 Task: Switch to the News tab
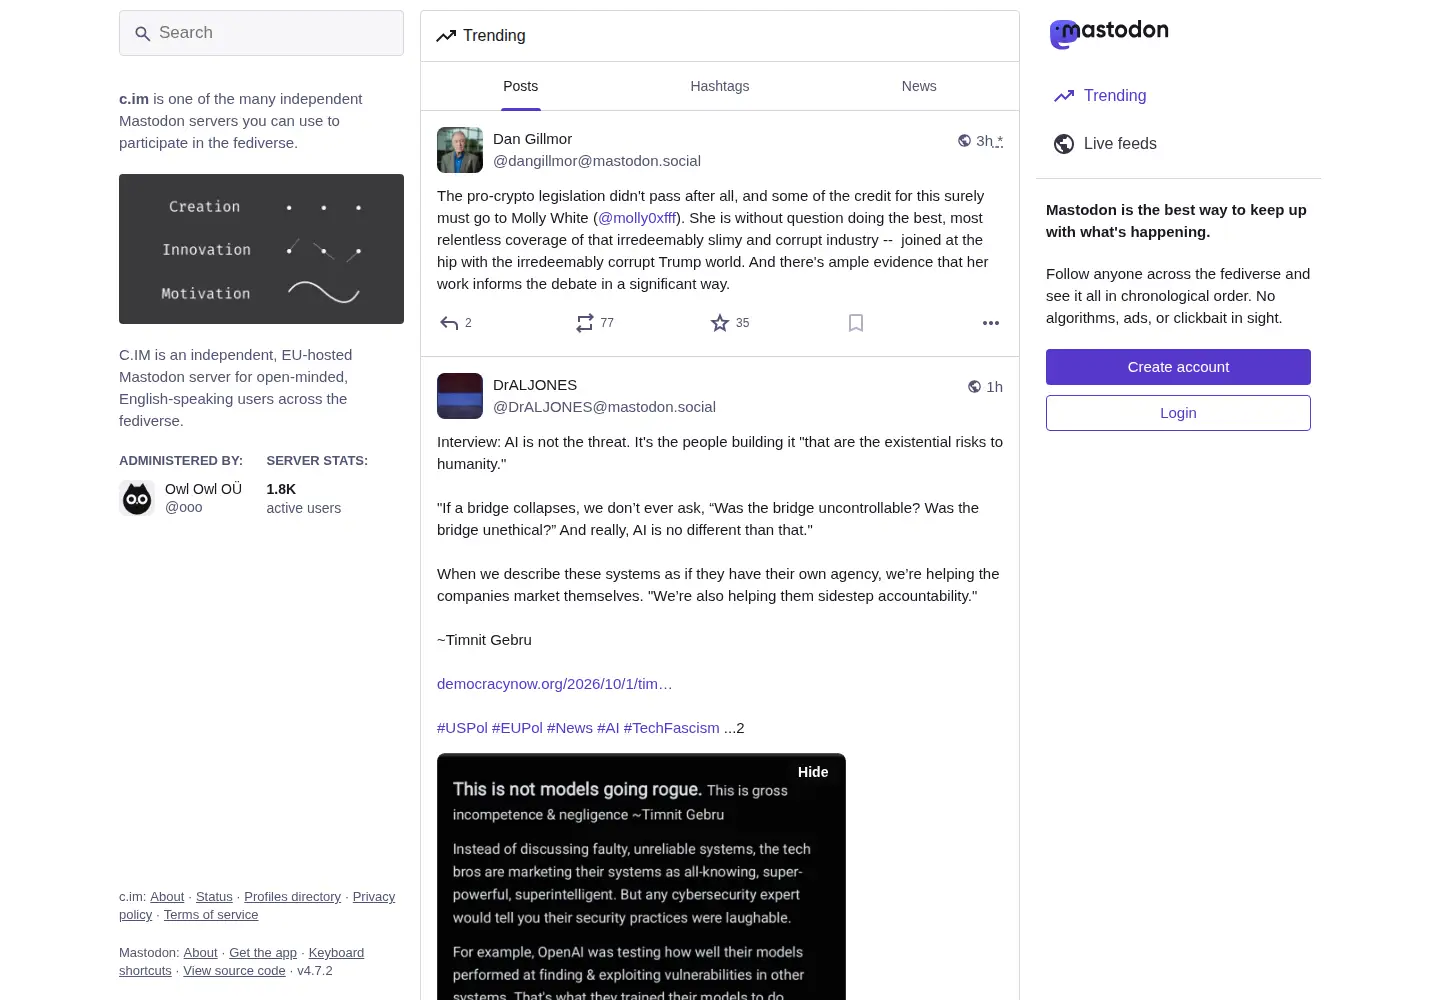click(x=919, y=86)
